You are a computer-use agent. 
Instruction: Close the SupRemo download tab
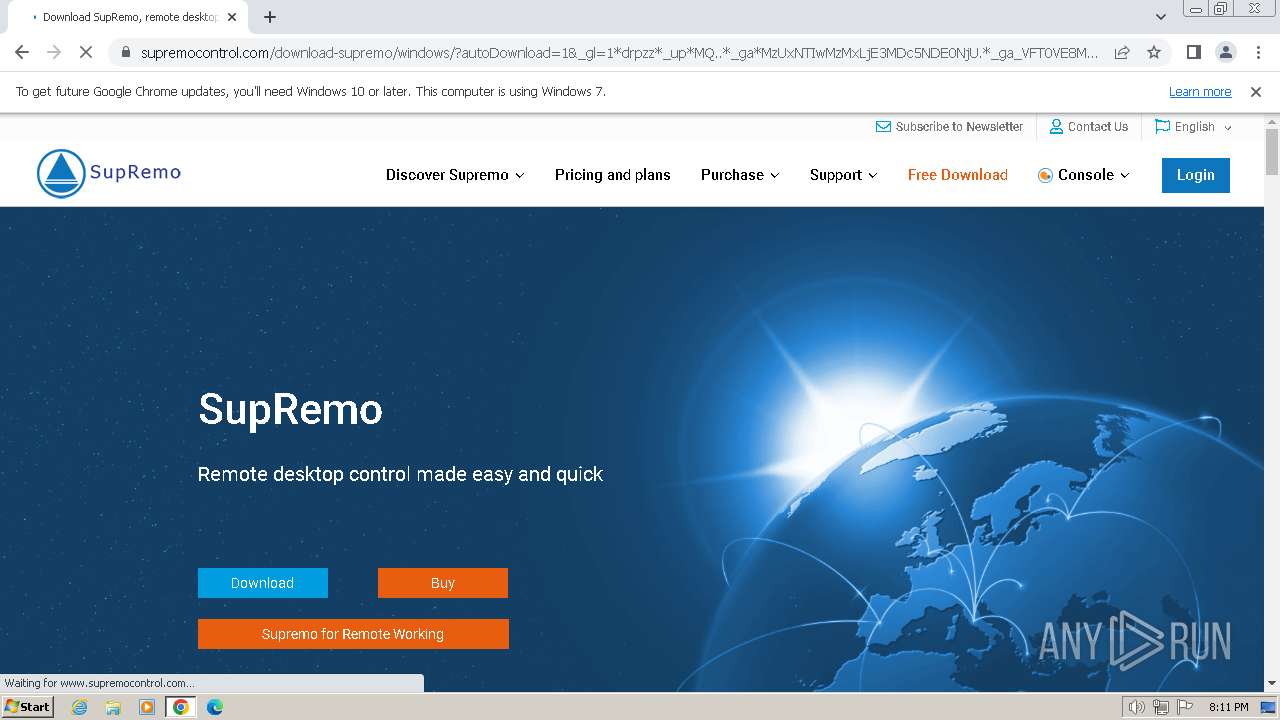click(231, 17)
